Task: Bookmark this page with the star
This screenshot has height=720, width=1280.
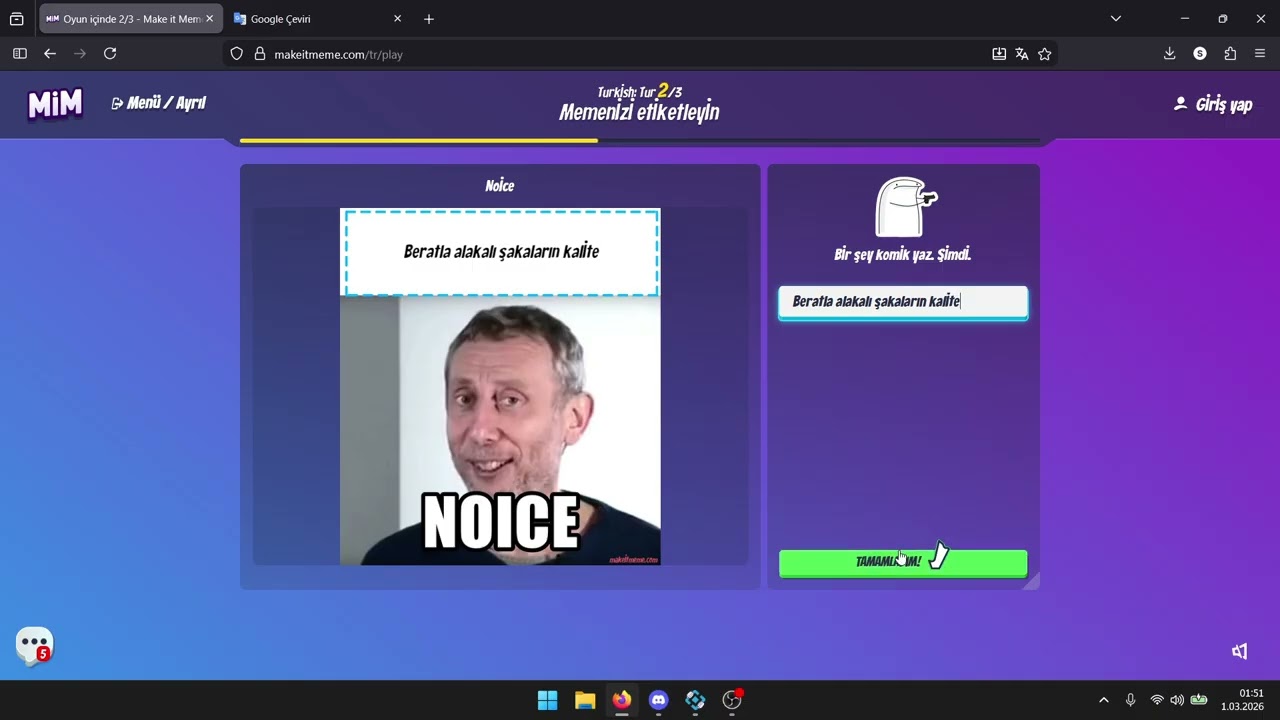Action: click(1045, 54)
